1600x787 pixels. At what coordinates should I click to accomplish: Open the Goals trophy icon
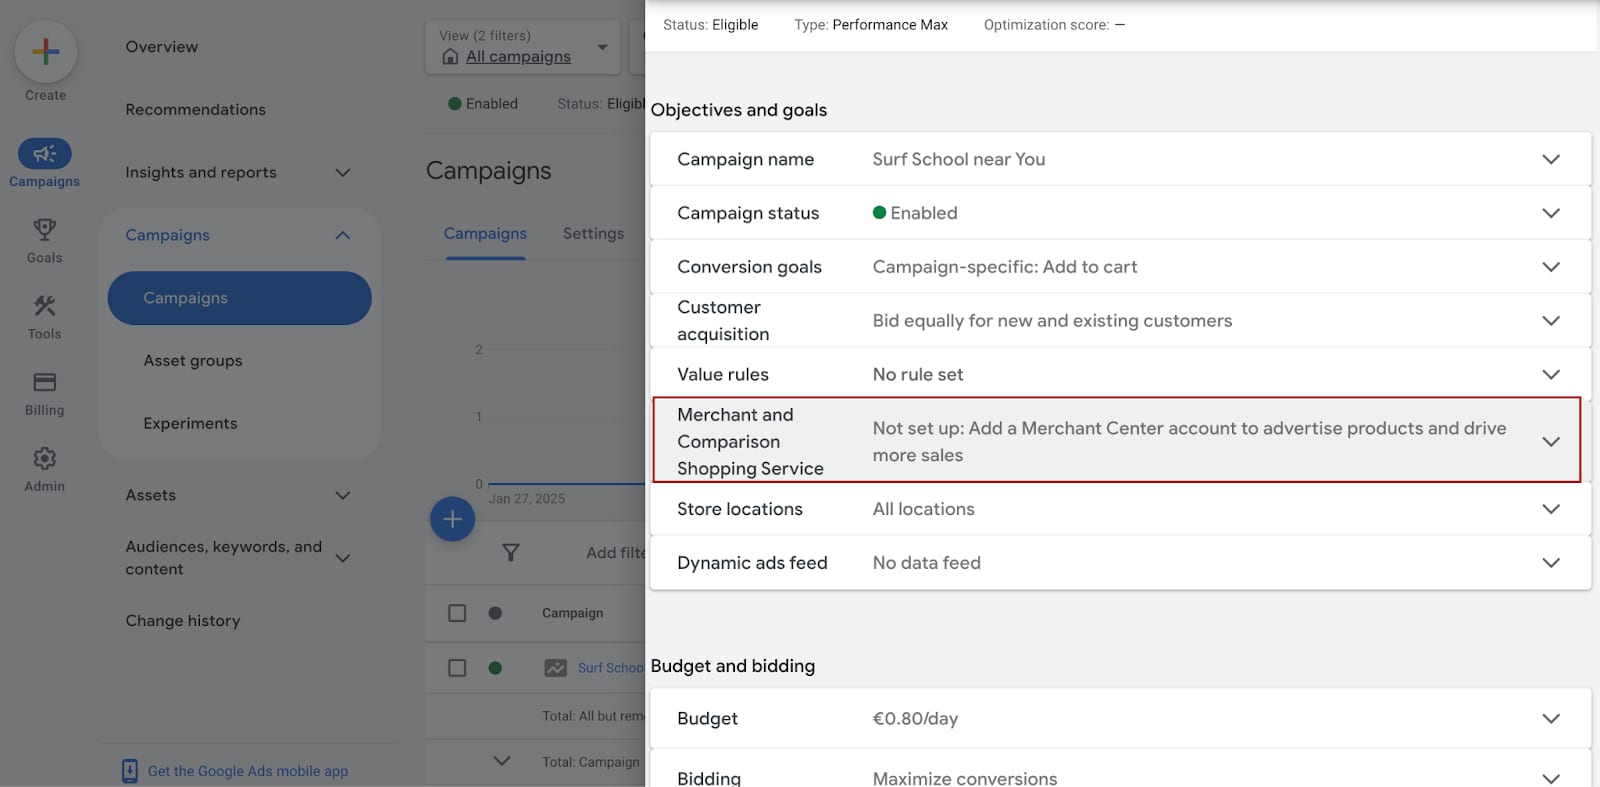pyautogui.click(x=44, y=230)
